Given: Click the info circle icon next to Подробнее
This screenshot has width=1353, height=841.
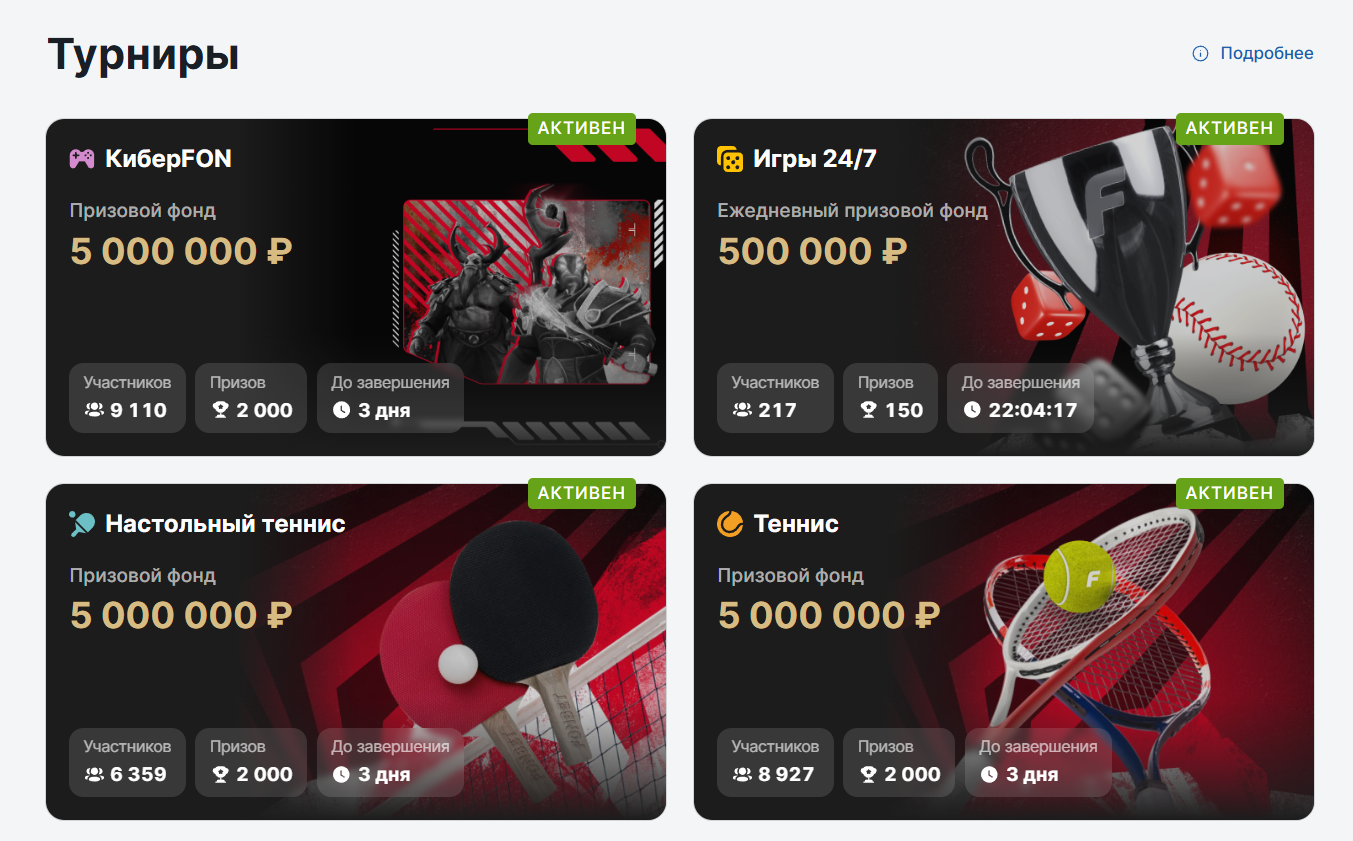Looking at the screenshot, I should (1201, 54).
